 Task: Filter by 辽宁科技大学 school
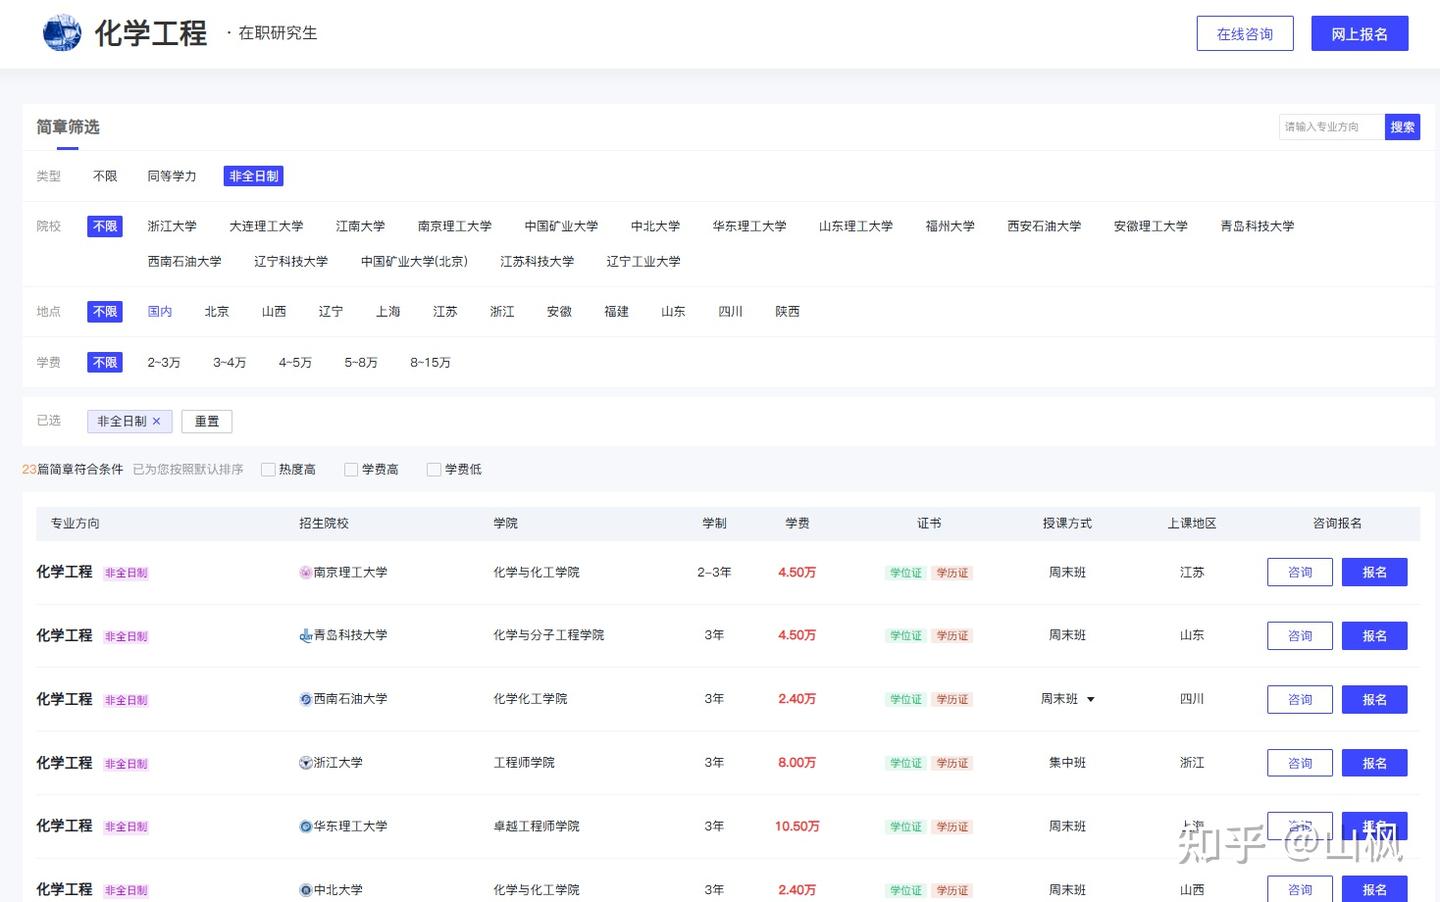(x=291, y=262)
